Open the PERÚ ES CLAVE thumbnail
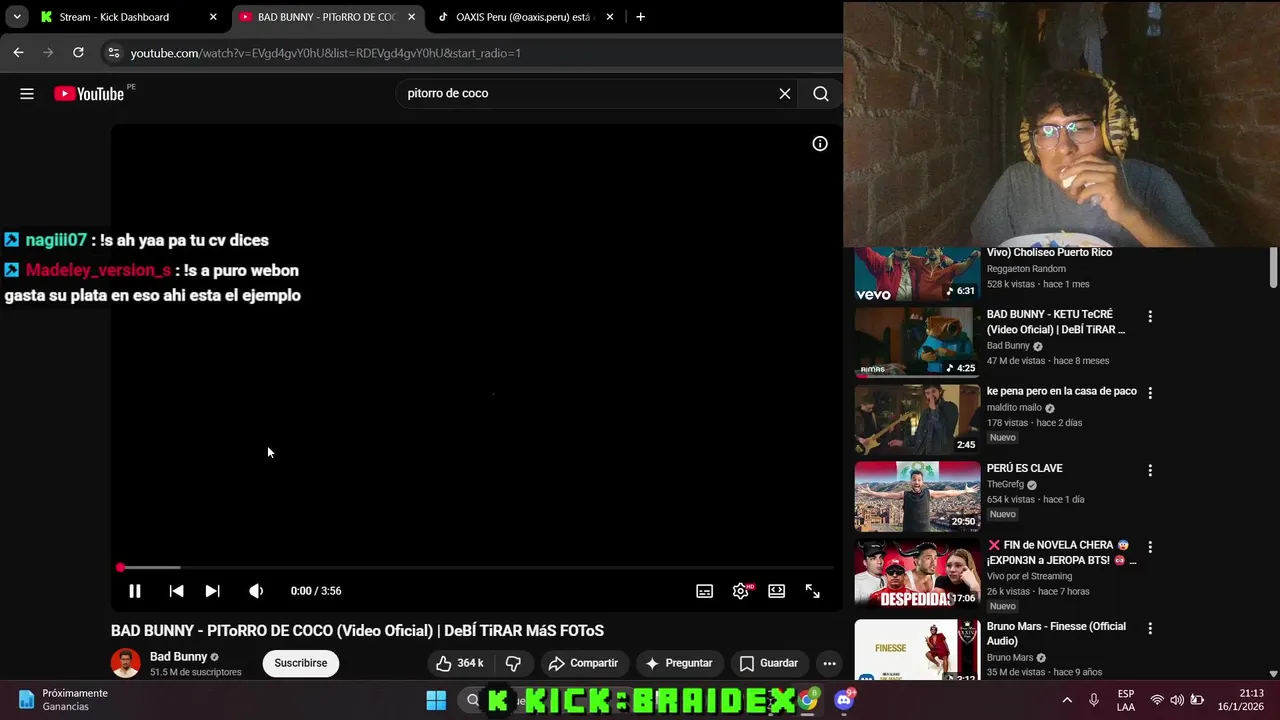 pos(917,496)
